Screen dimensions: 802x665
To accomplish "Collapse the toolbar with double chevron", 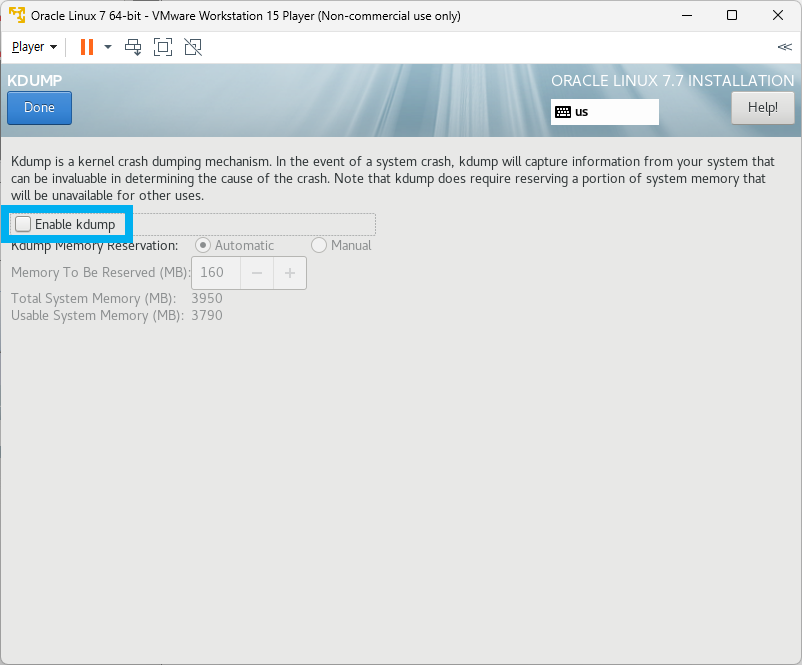I will pos(784,47).
